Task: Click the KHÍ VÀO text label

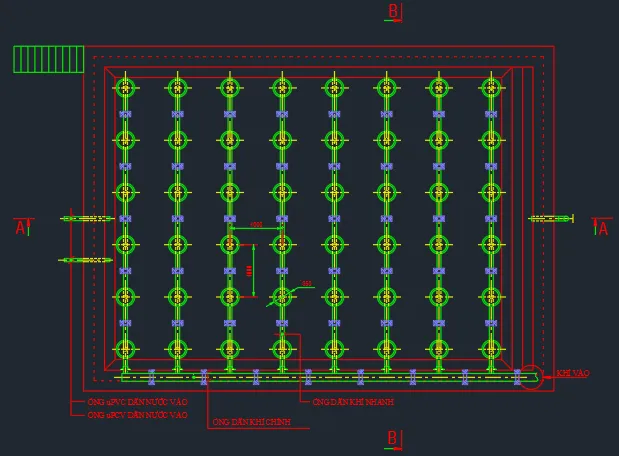Action: (x=573, y=372)
